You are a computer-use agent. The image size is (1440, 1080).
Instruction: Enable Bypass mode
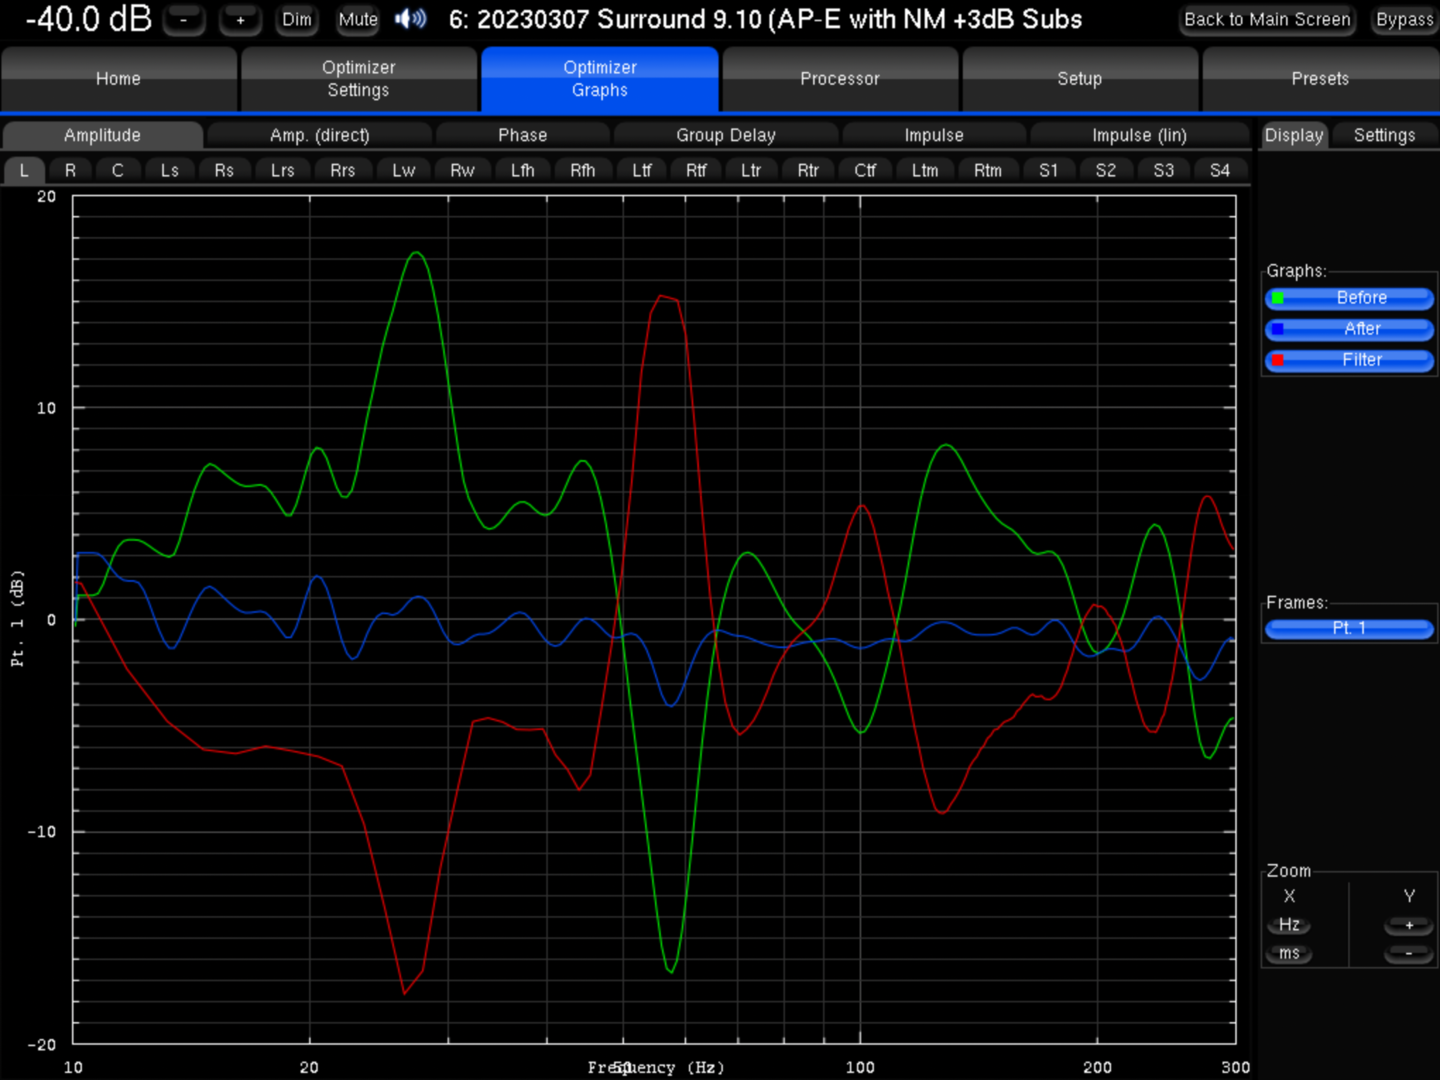(x=1404, y=19)
